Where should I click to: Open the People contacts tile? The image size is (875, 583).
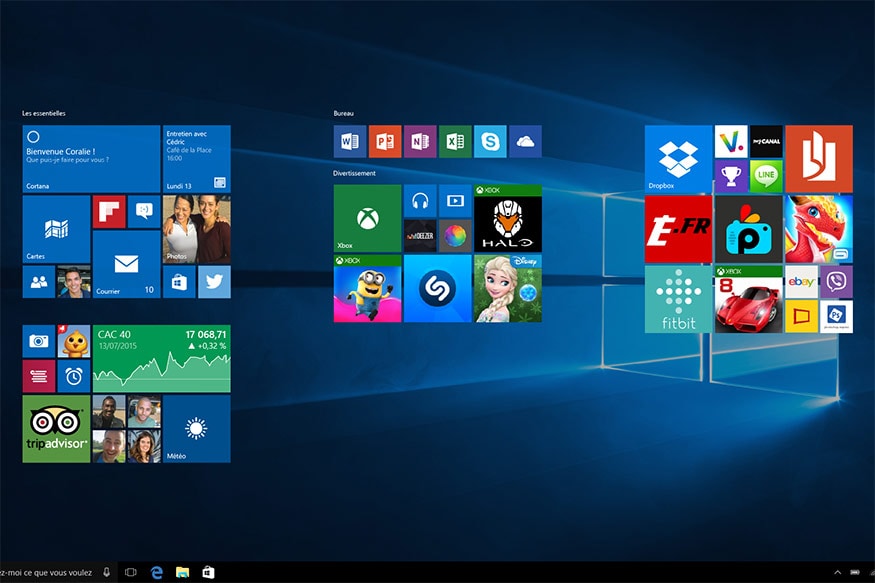(39, 282)
